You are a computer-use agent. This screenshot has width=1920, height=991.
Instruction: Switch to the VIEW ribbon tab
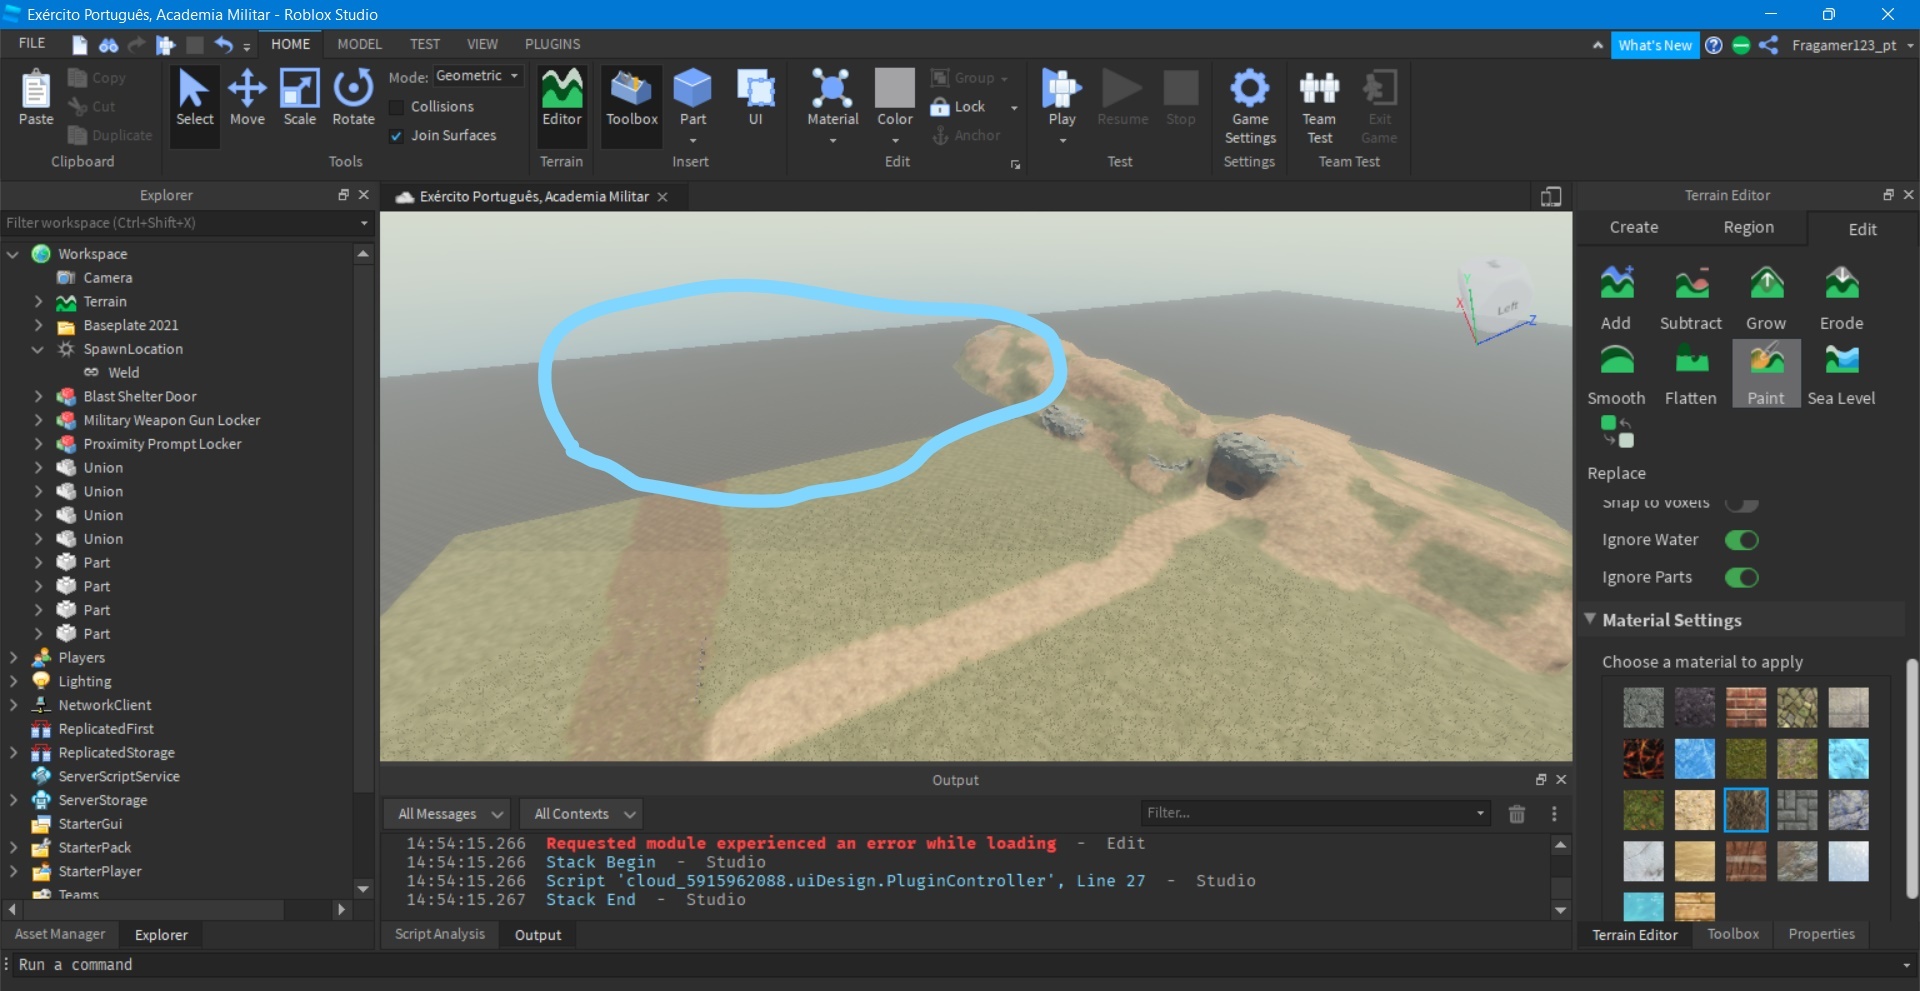coord(482,44)
